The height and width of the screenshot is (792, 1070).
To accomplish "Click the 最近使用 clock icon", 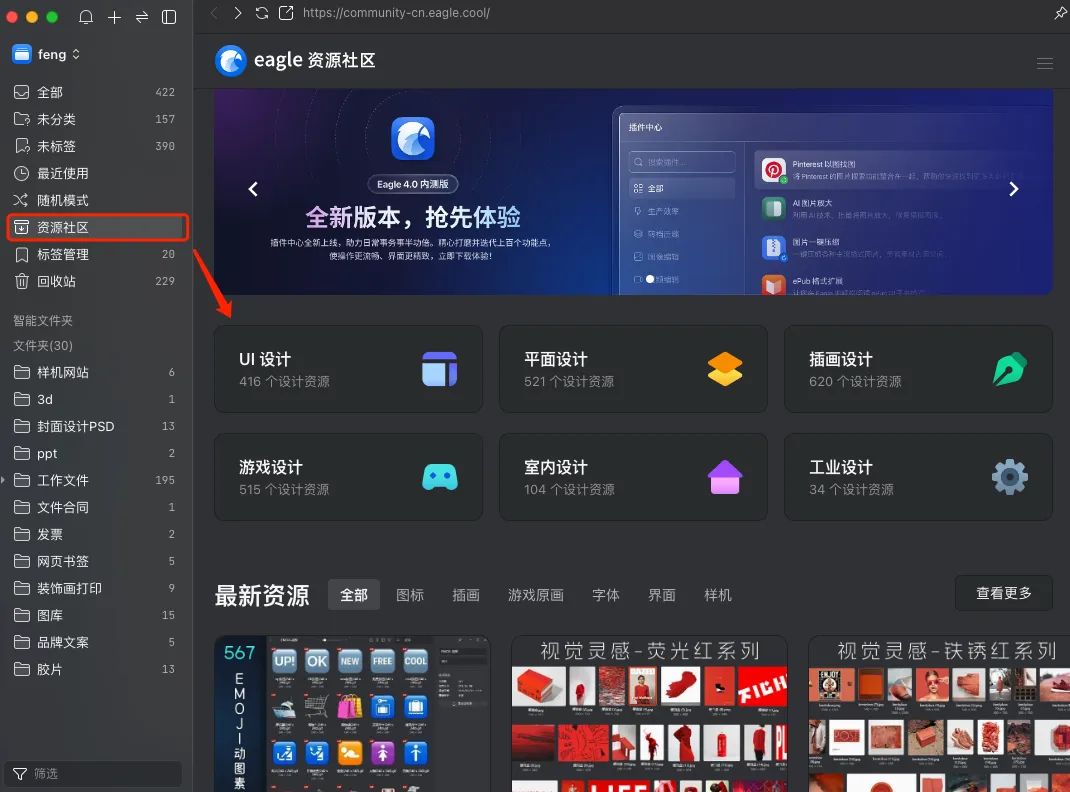I will point(22,173).
